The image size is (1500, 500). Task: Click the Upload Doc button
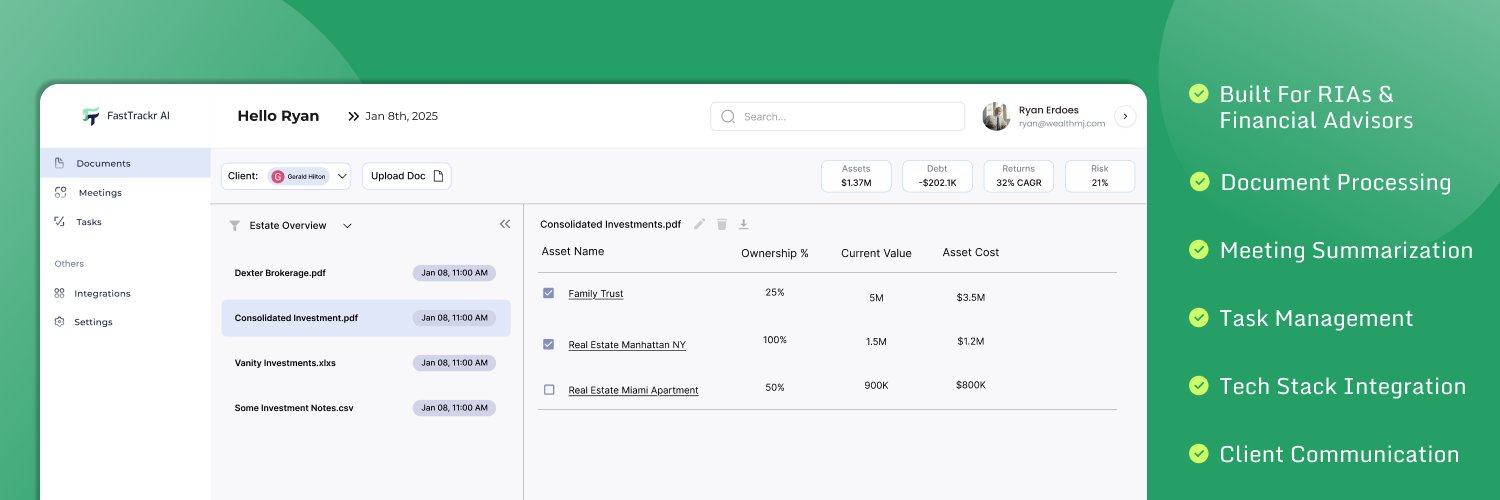(406, 176)
